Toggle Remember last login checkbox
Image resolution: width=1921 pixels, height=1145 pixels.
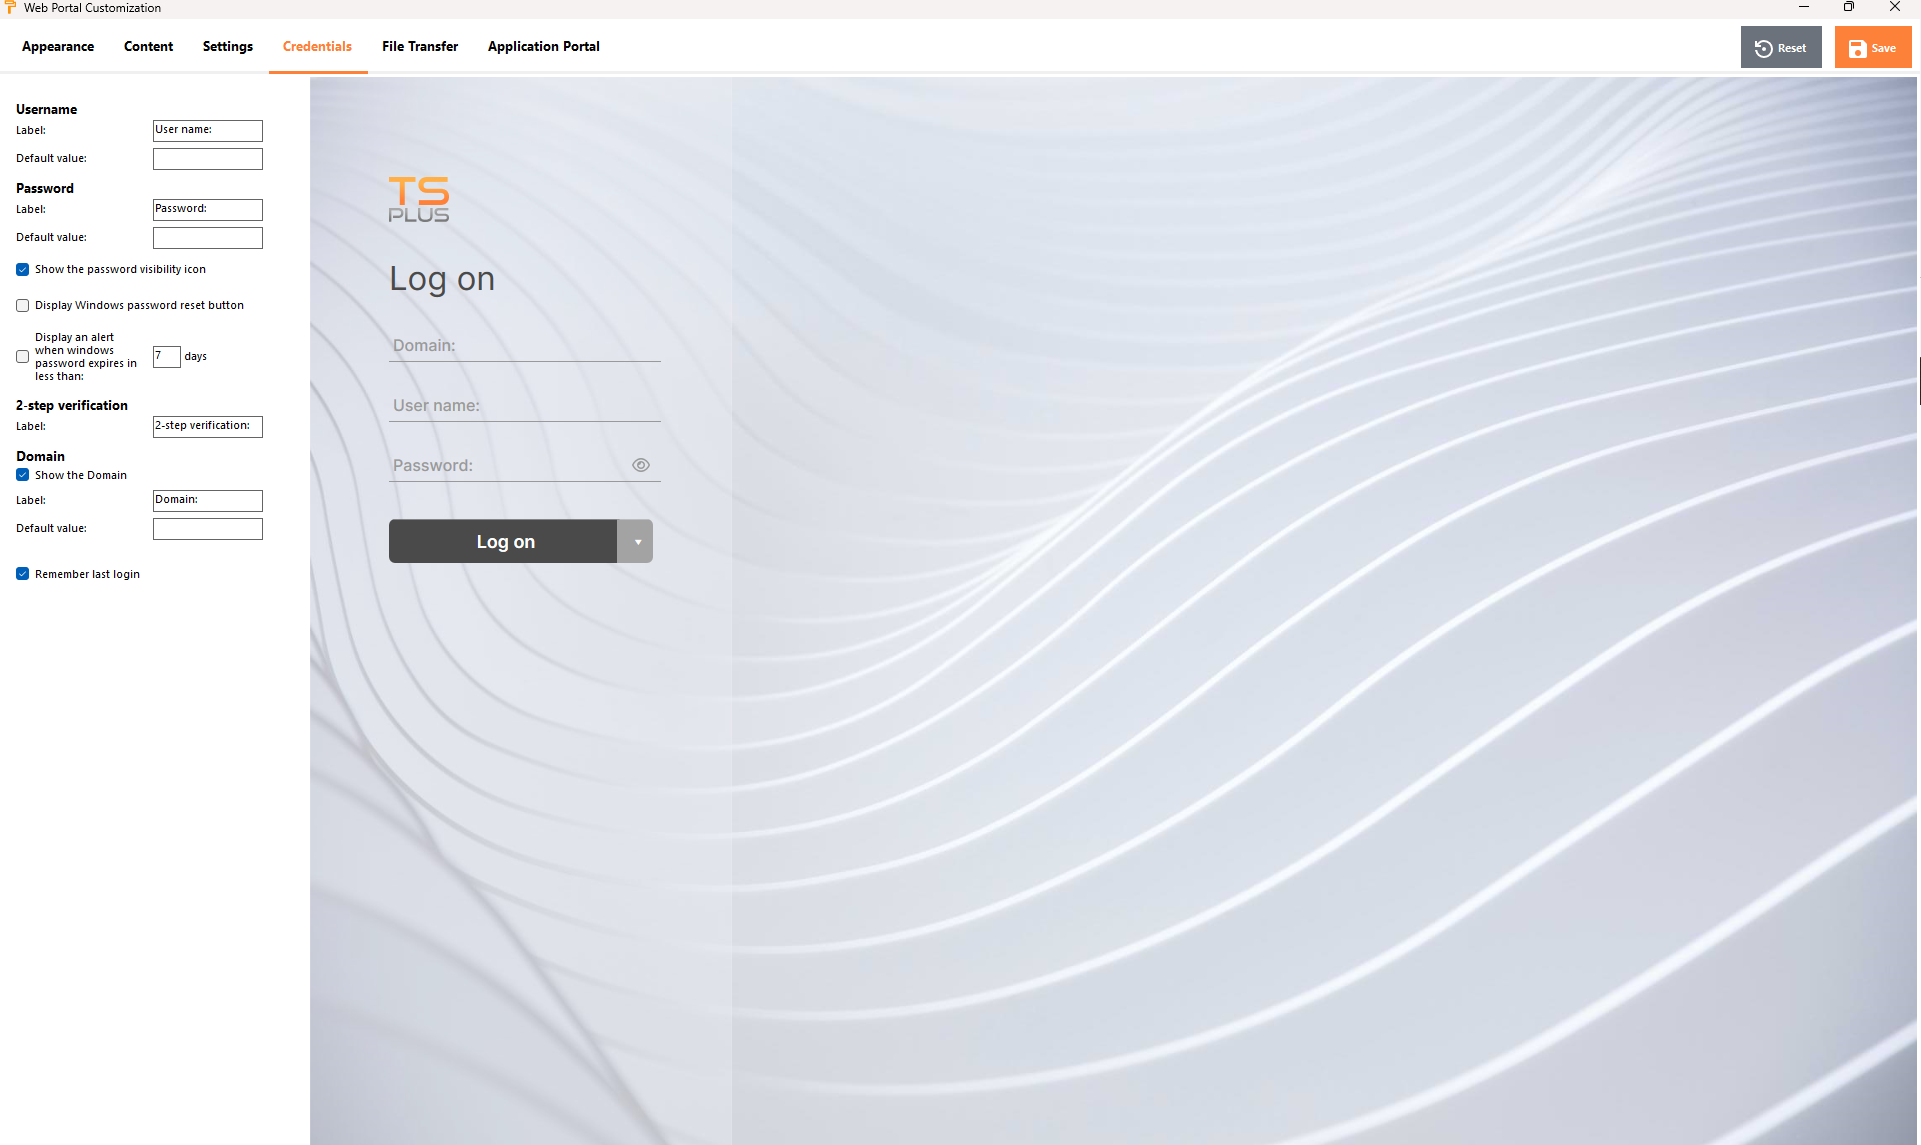(22, 574)
